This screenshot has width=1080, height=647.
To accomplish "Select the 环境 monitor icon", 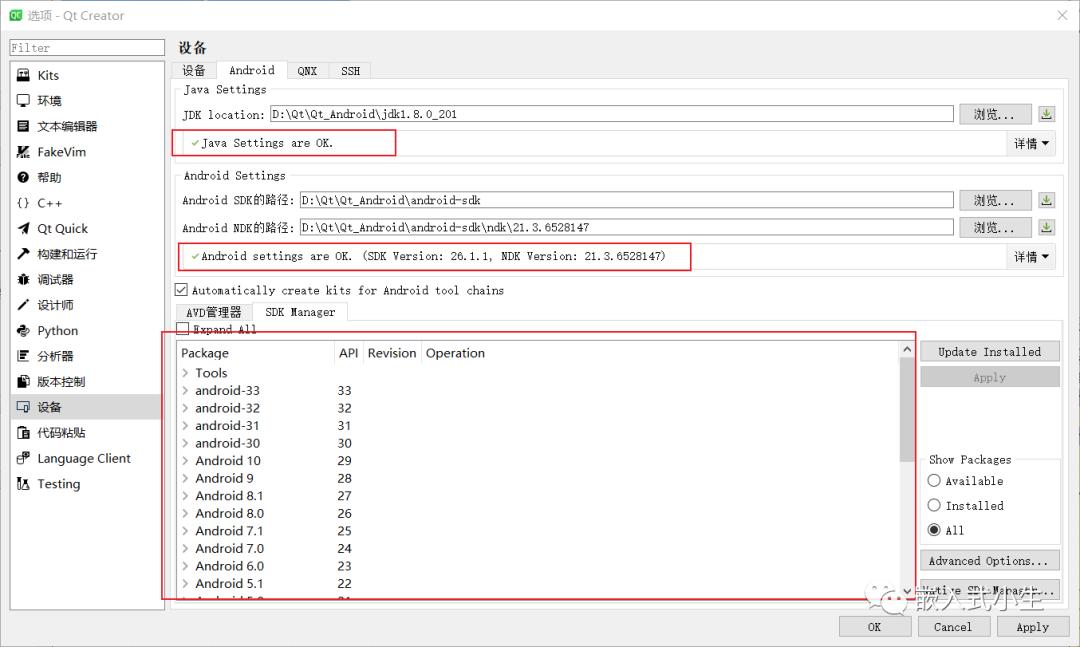I will 23,101.
